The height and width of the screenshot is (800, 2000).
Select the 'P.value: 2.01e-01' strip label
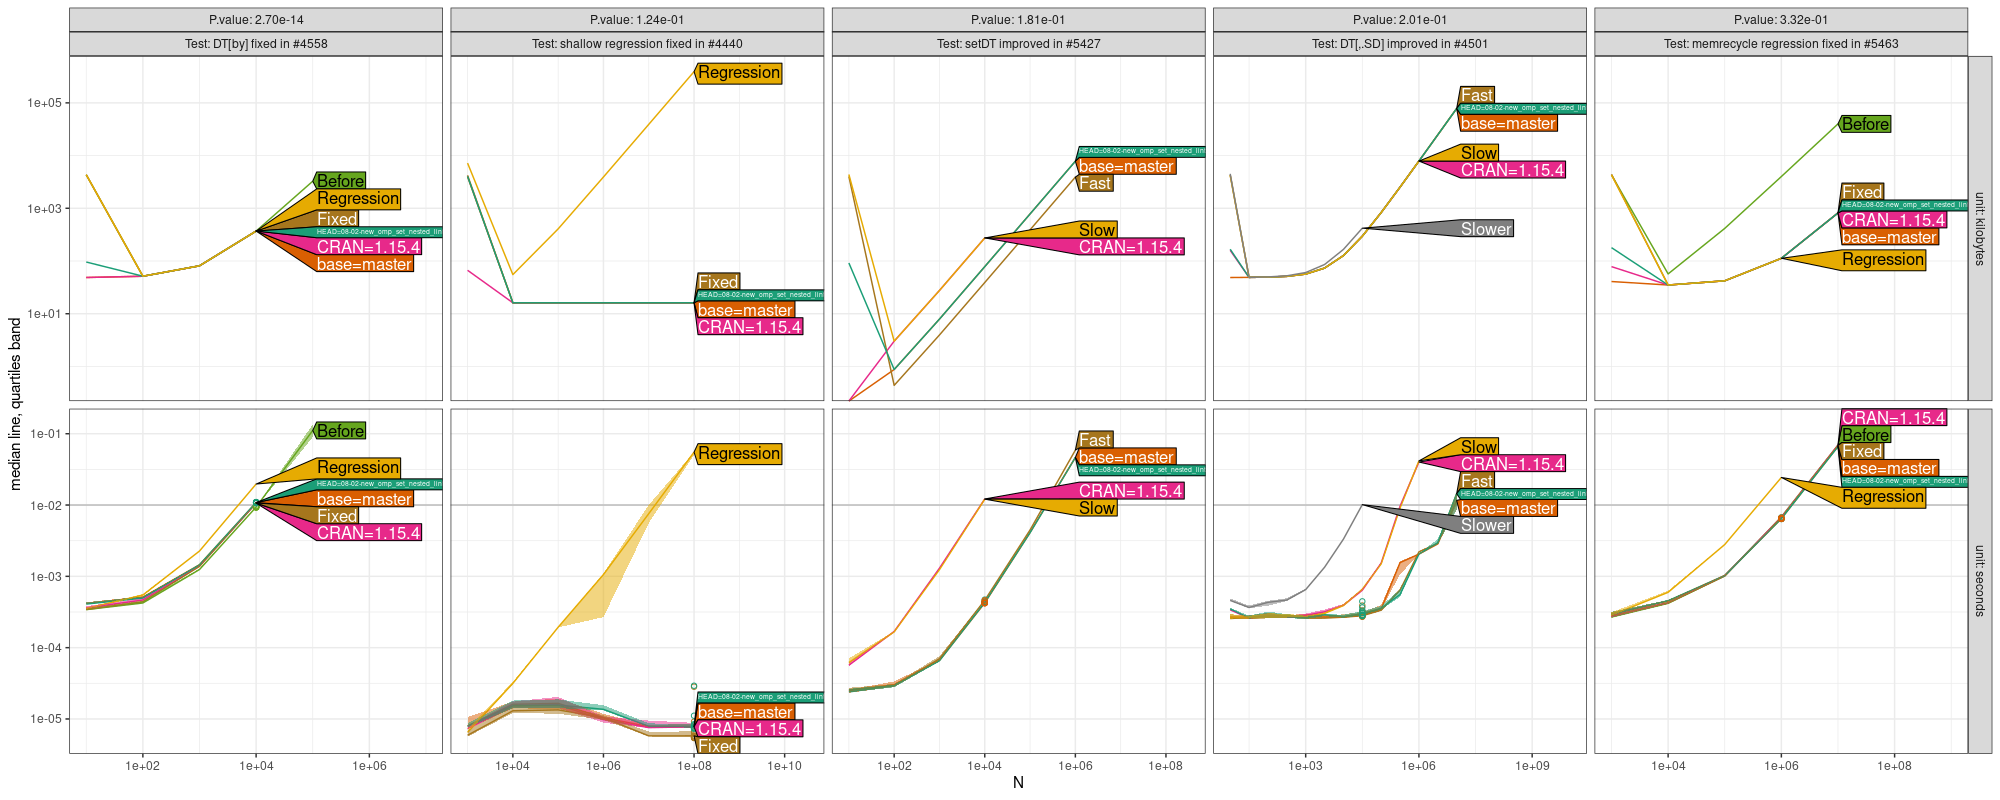1400,20
